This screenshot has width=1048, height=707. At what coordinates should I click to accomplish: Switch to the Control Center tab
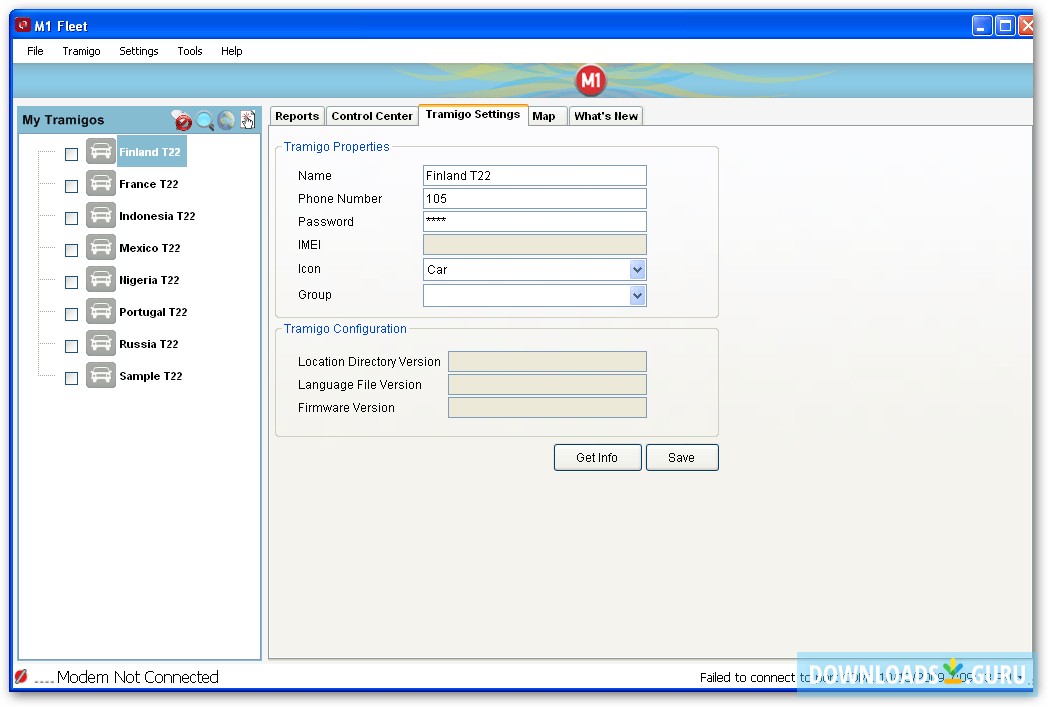(x=371, y=115)
